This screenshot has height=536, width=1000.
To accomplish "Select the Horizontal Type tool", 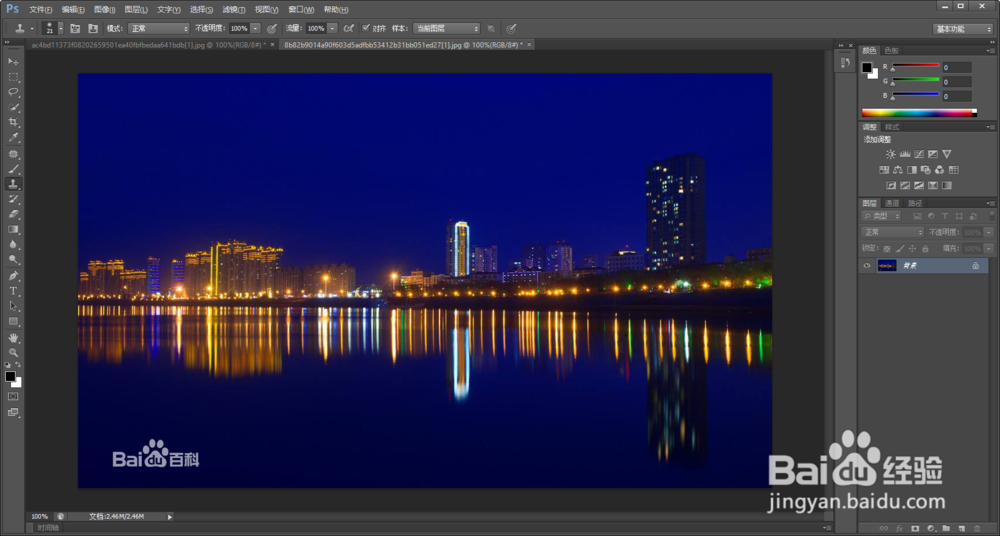I will point(13,291).
